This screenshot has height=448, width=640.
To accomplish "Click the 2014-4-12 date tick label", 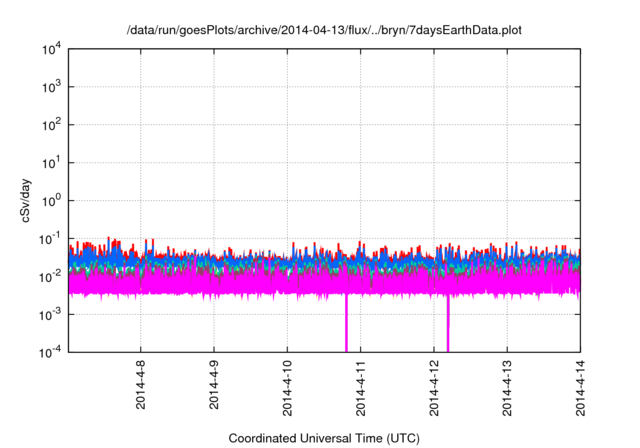I will coord(434,388).
